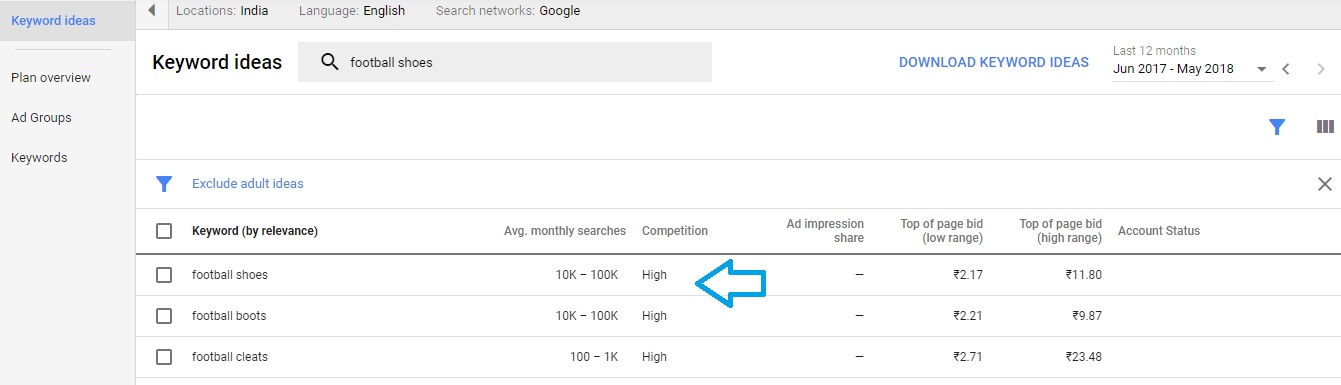Viewport: 1341px width, 385px height.
Task: Open Ad Groups in sidebar
Action: (x=41, y=118)
